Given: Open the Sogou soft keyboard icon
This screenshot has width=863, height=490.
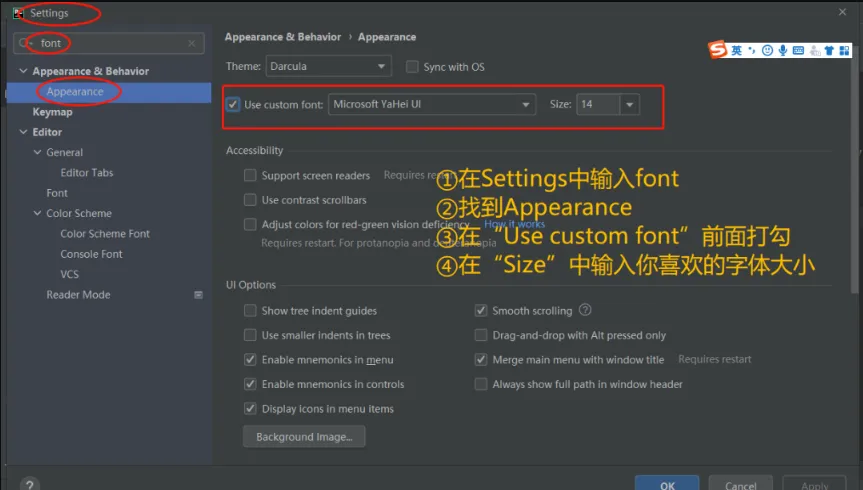Looking at the screenshot, I should [x=798, y=51].
